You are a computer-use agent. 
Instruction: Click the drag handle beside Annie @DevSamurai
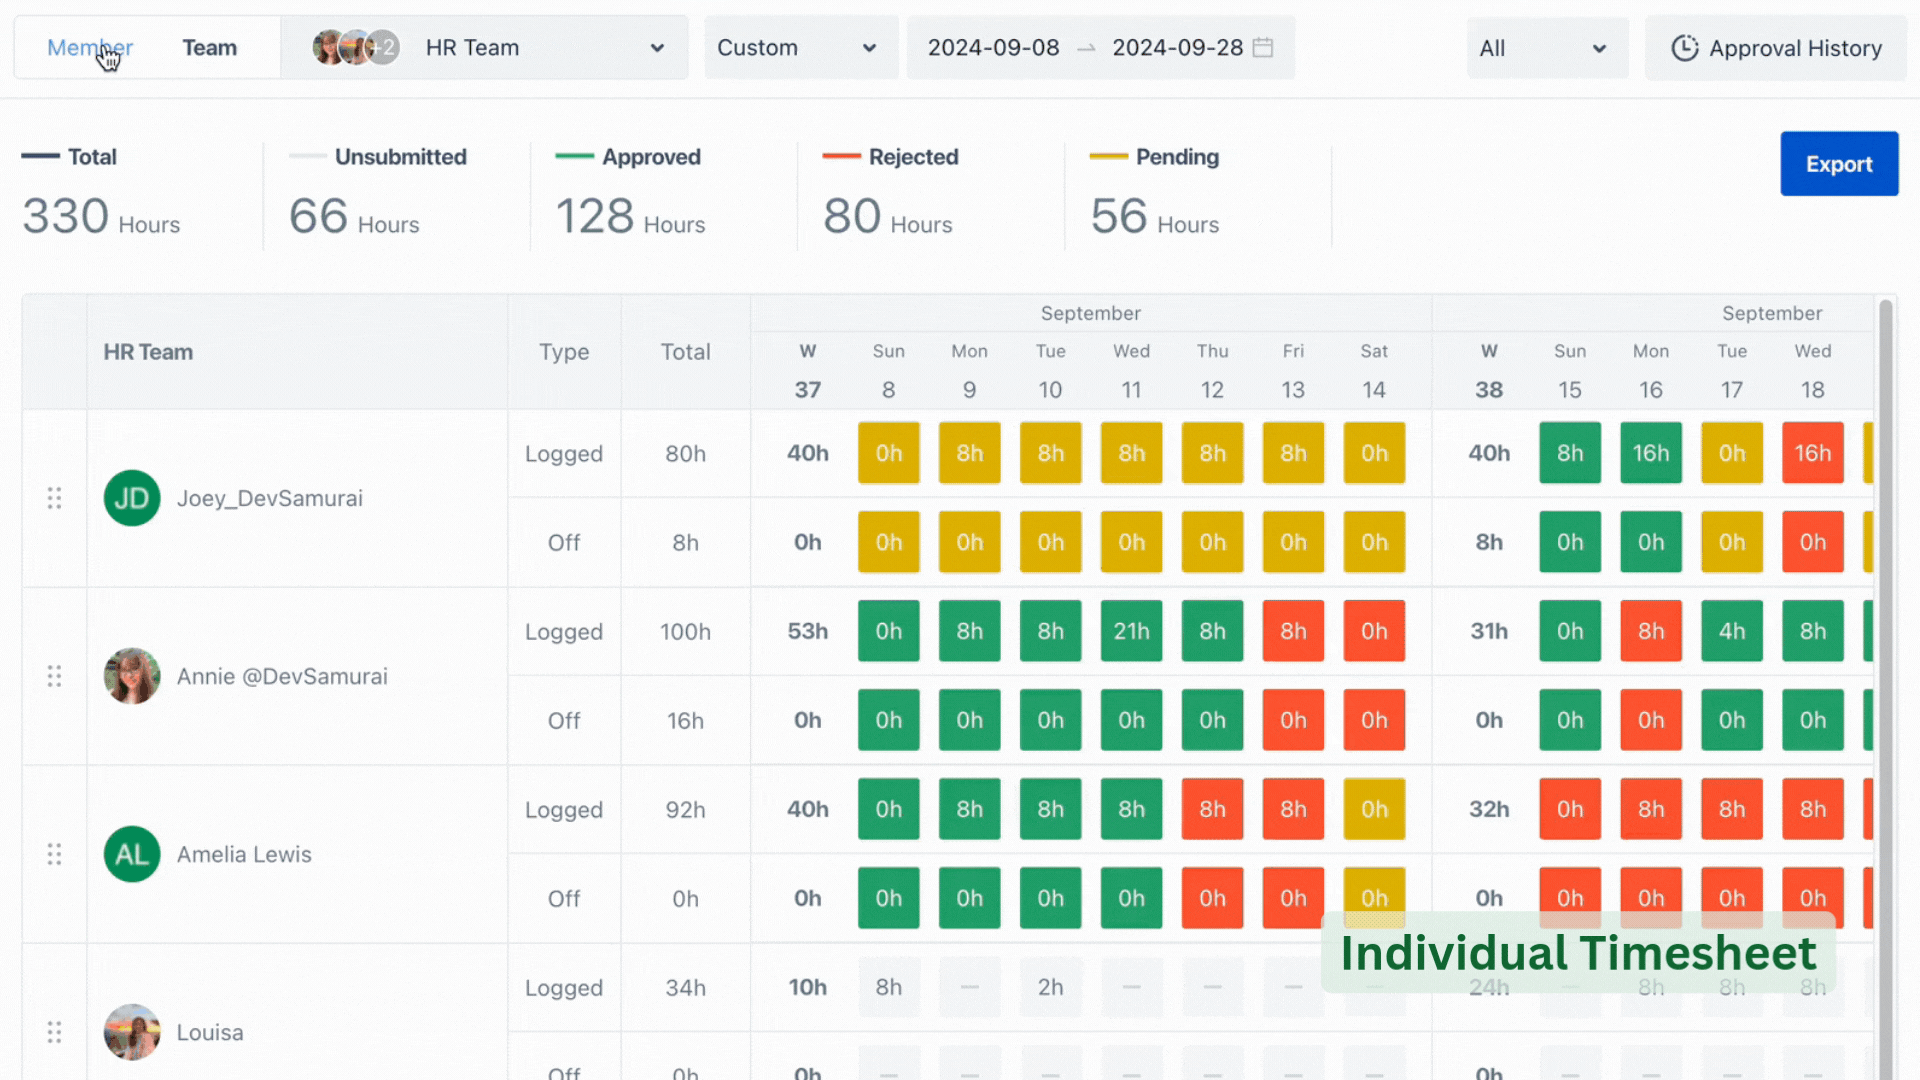click(55, 676)
